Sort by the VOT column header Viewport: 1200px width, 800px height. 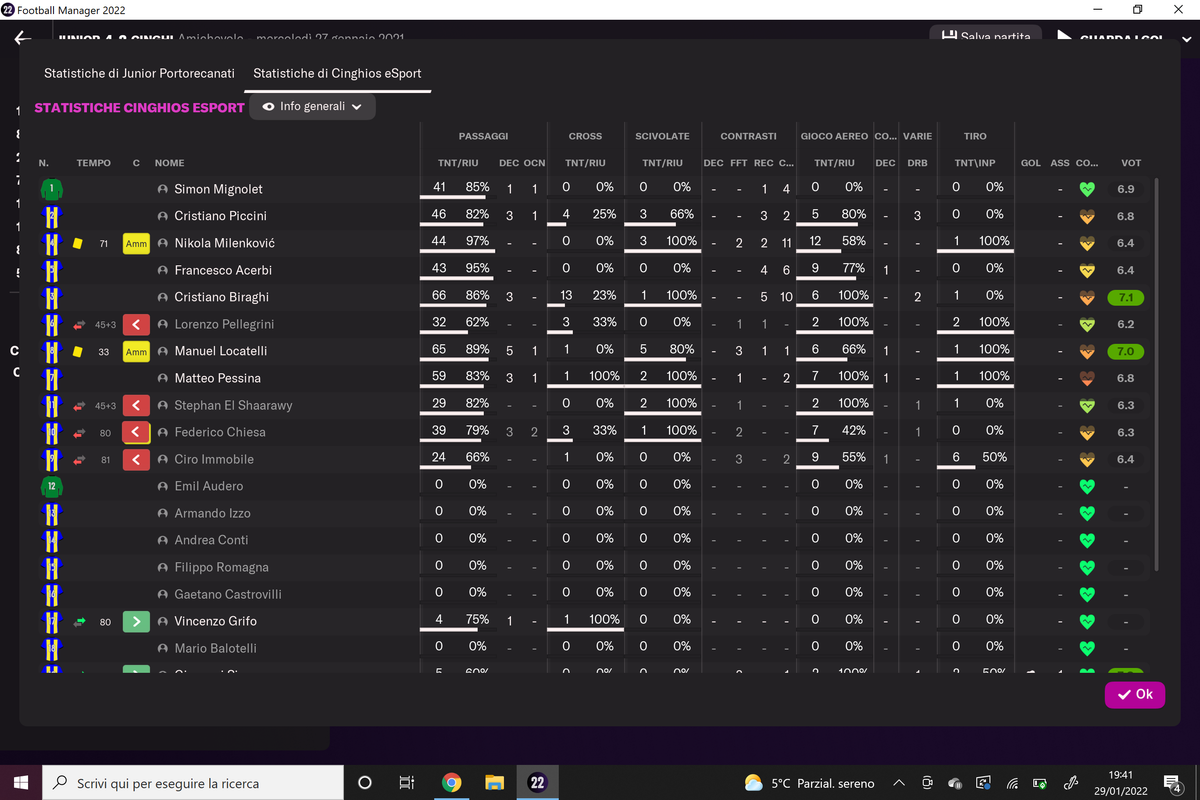[x=1131, y=163]
